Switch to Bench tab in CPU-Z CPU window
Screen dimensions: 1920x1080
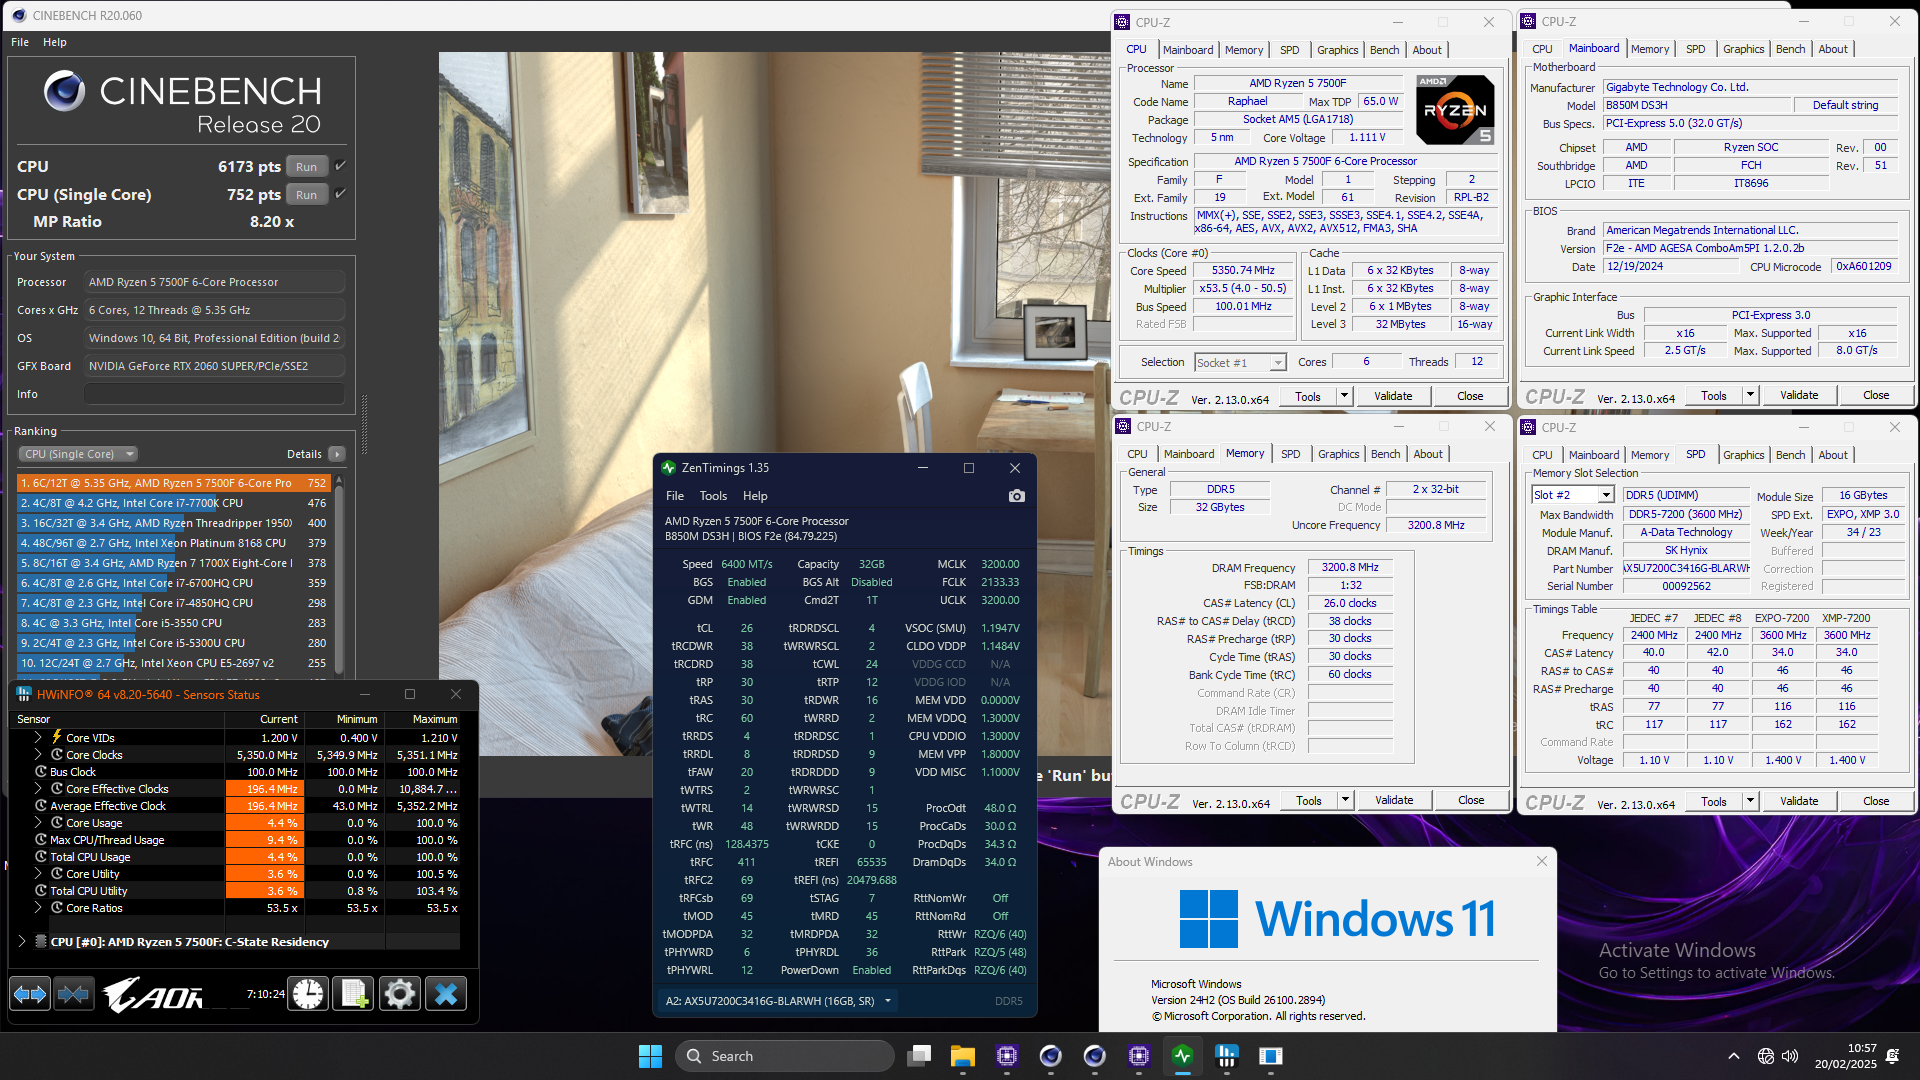point(1384,50)
